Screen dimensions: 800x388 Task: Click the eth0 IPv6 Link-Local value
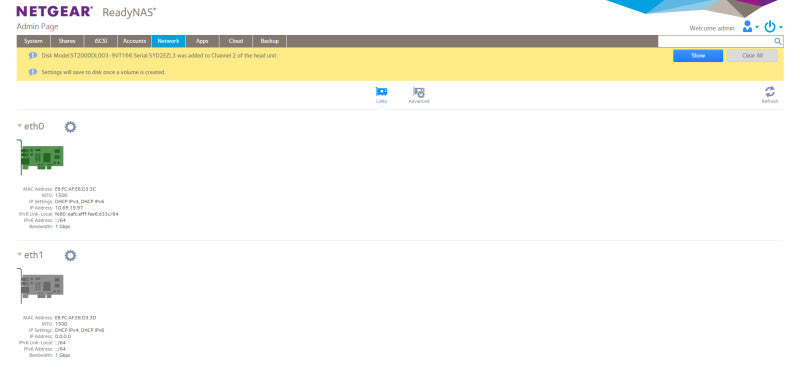[x=86, y=214]
